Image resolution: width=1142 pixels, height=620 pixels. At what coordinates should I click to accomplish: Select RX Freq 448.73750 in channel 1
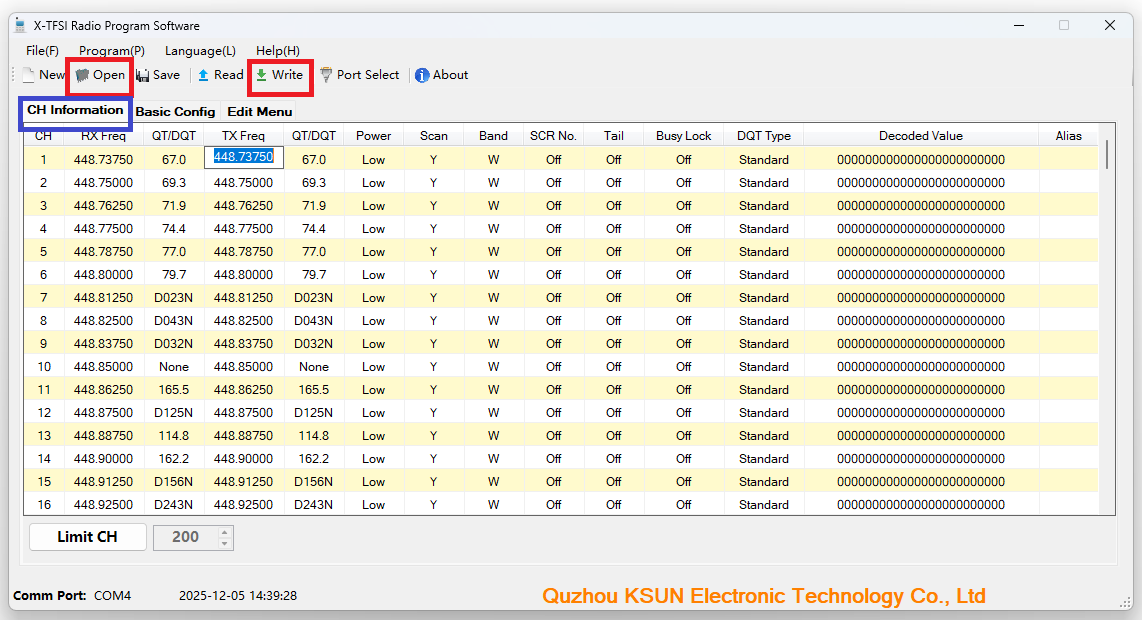103,160
